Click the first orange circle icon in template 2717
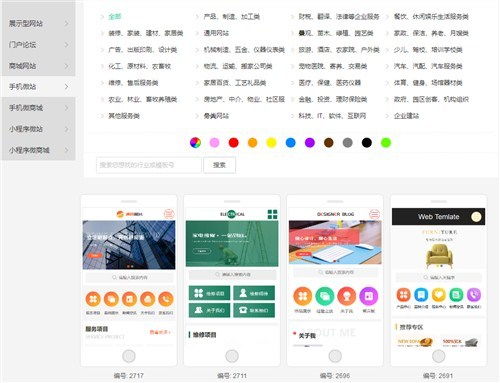500x383 pixels. [93, 299]
